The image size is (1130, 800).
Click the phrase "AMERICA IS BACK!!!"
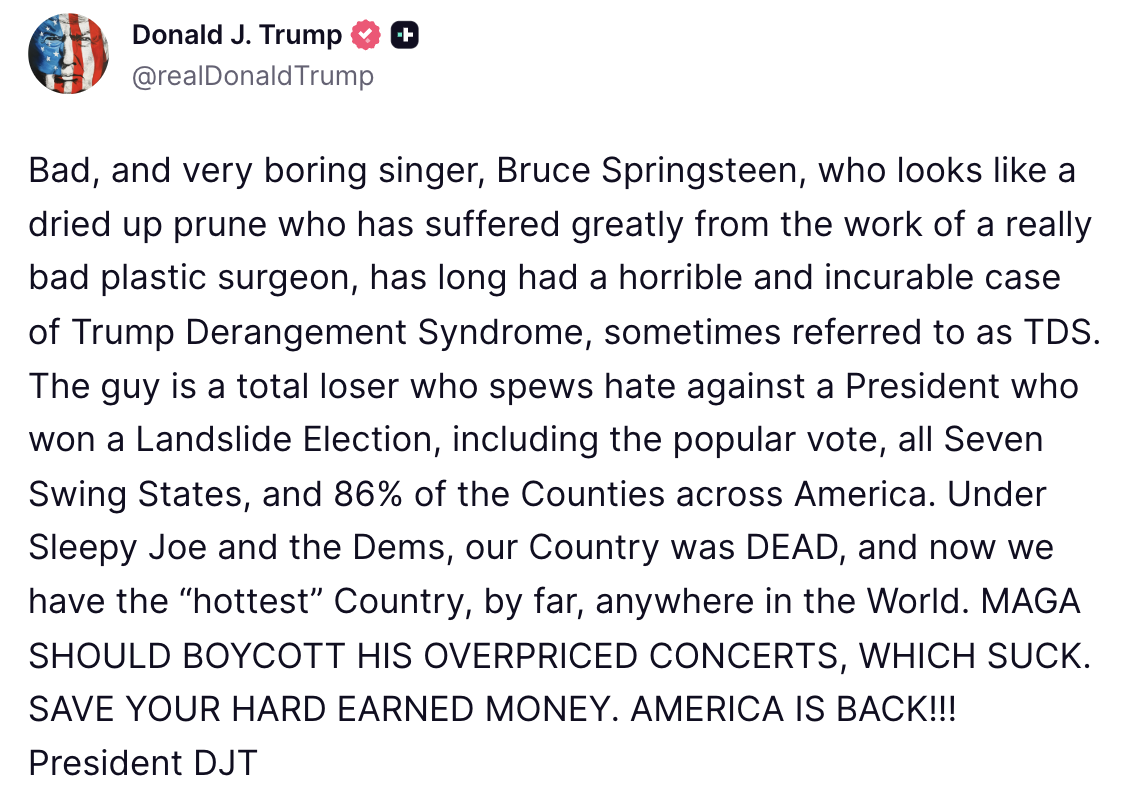pyautogui.click(x=793, y=710)
